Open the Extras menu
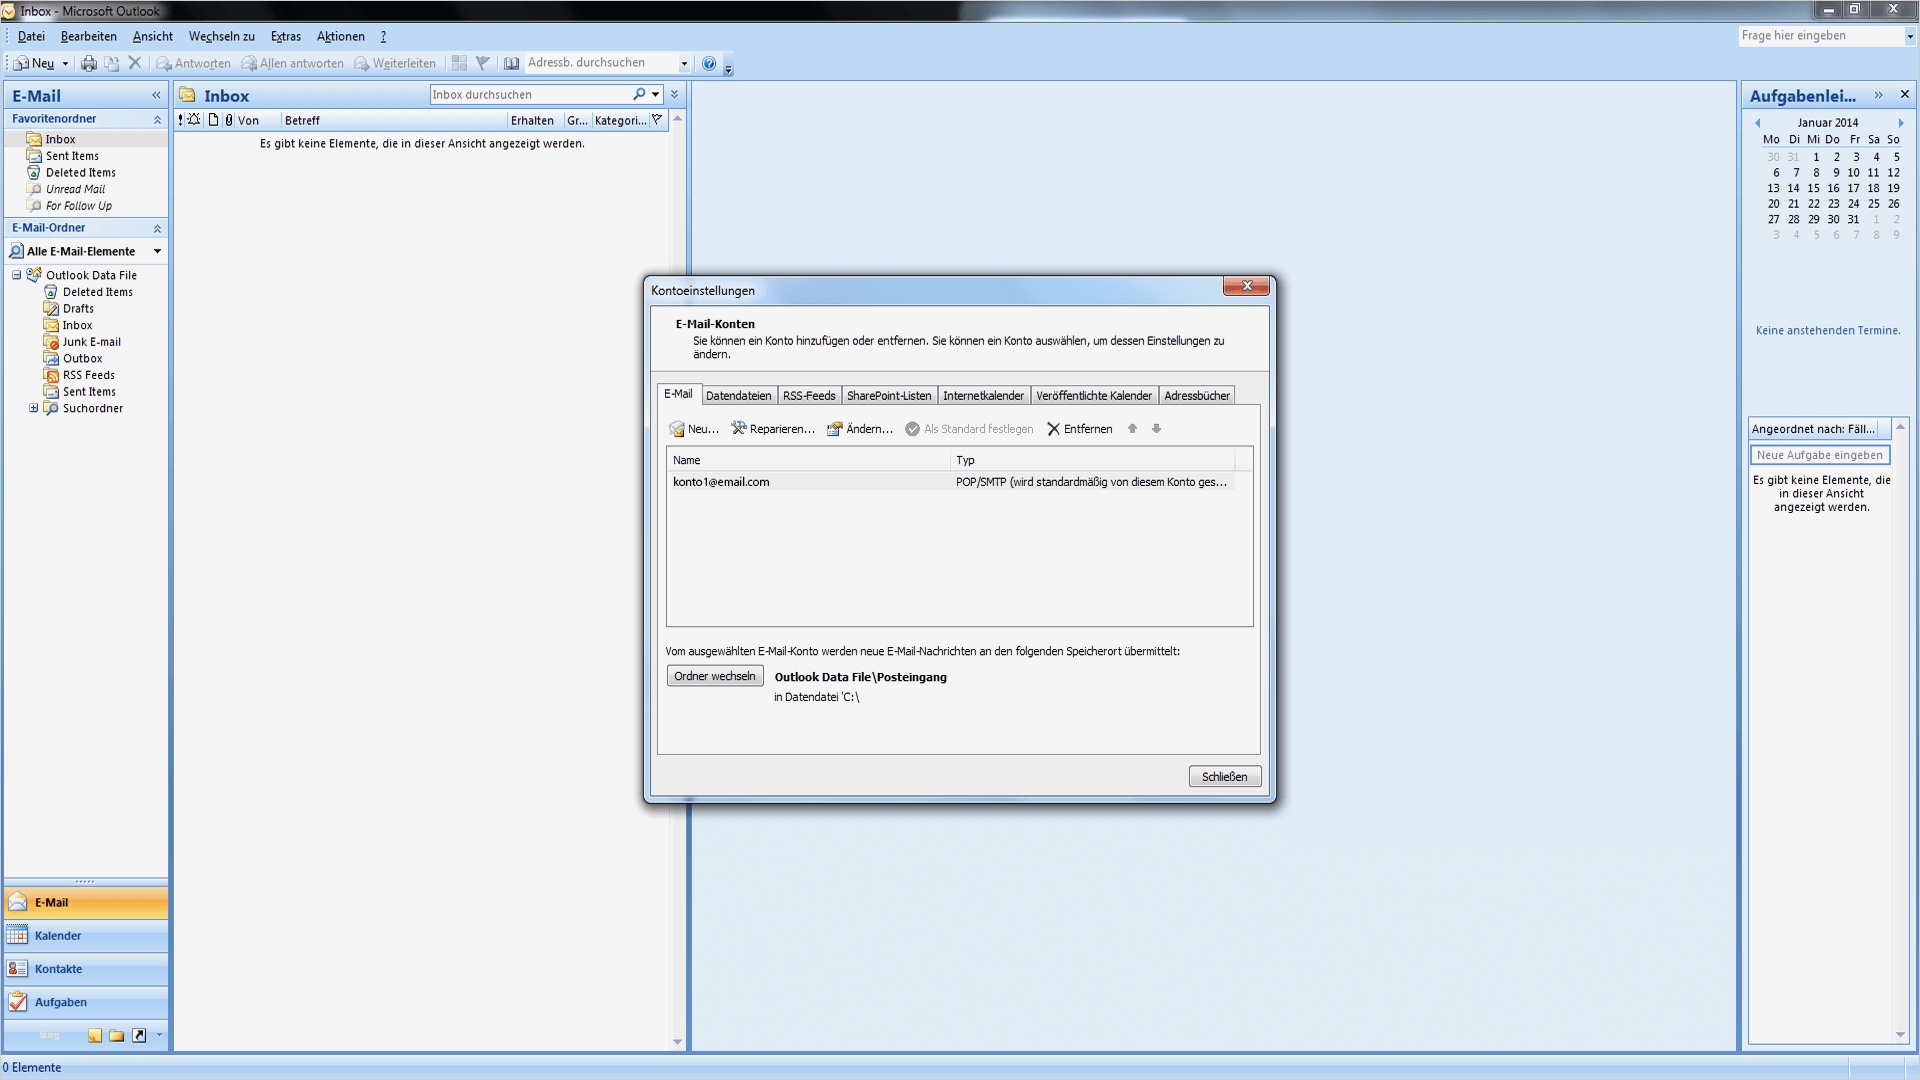 click(x=285, y=36)
